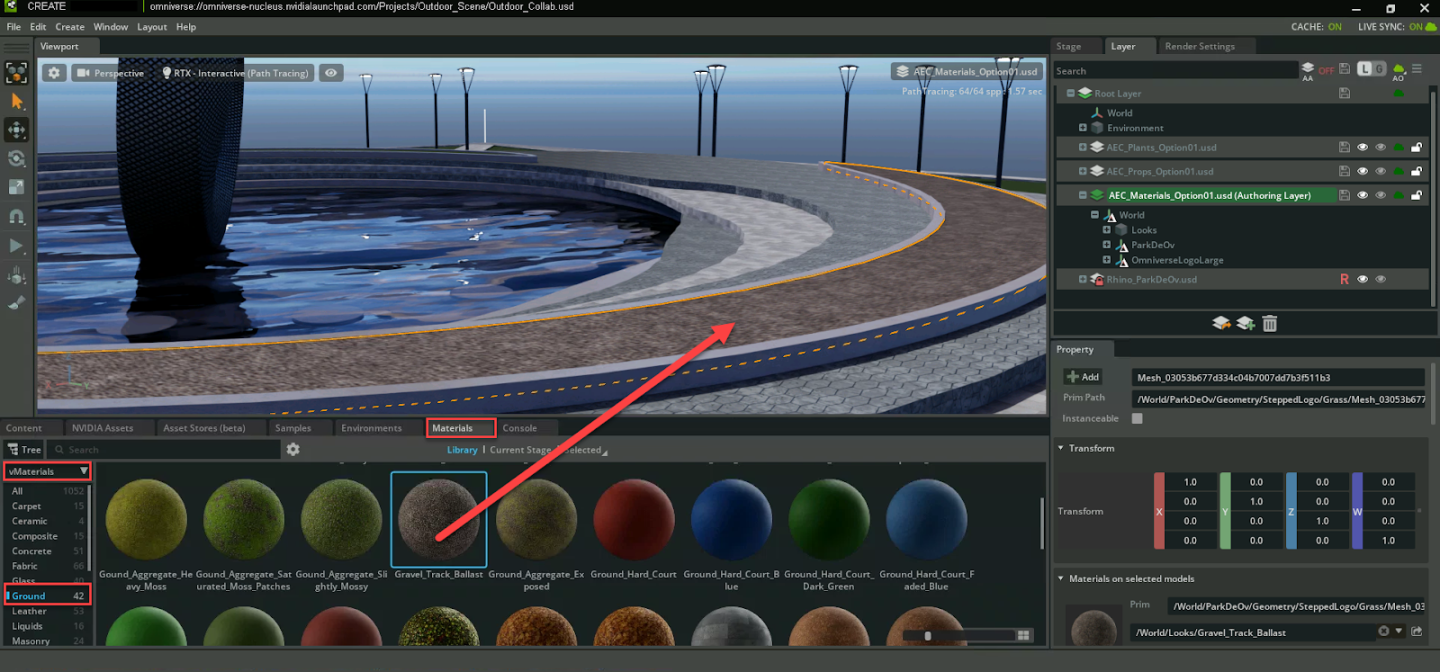1440x672 pixels.
Task: Toggle the magnet Snap tool
Action: [16, 216]
